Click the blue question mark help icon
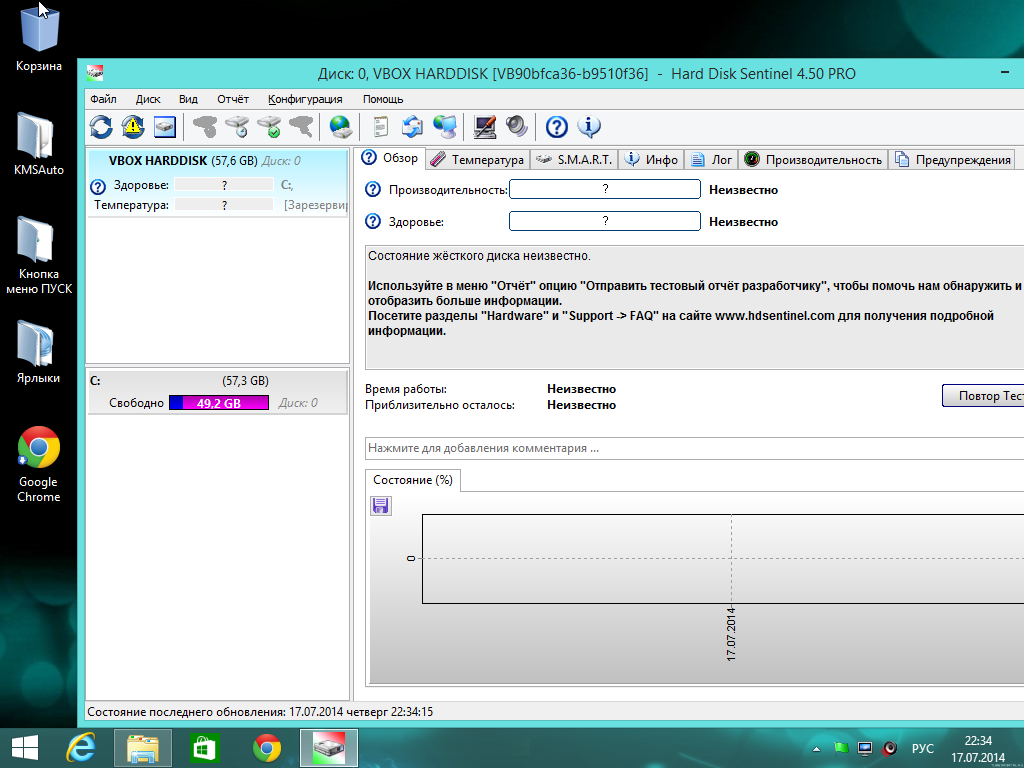 point(556,127)
